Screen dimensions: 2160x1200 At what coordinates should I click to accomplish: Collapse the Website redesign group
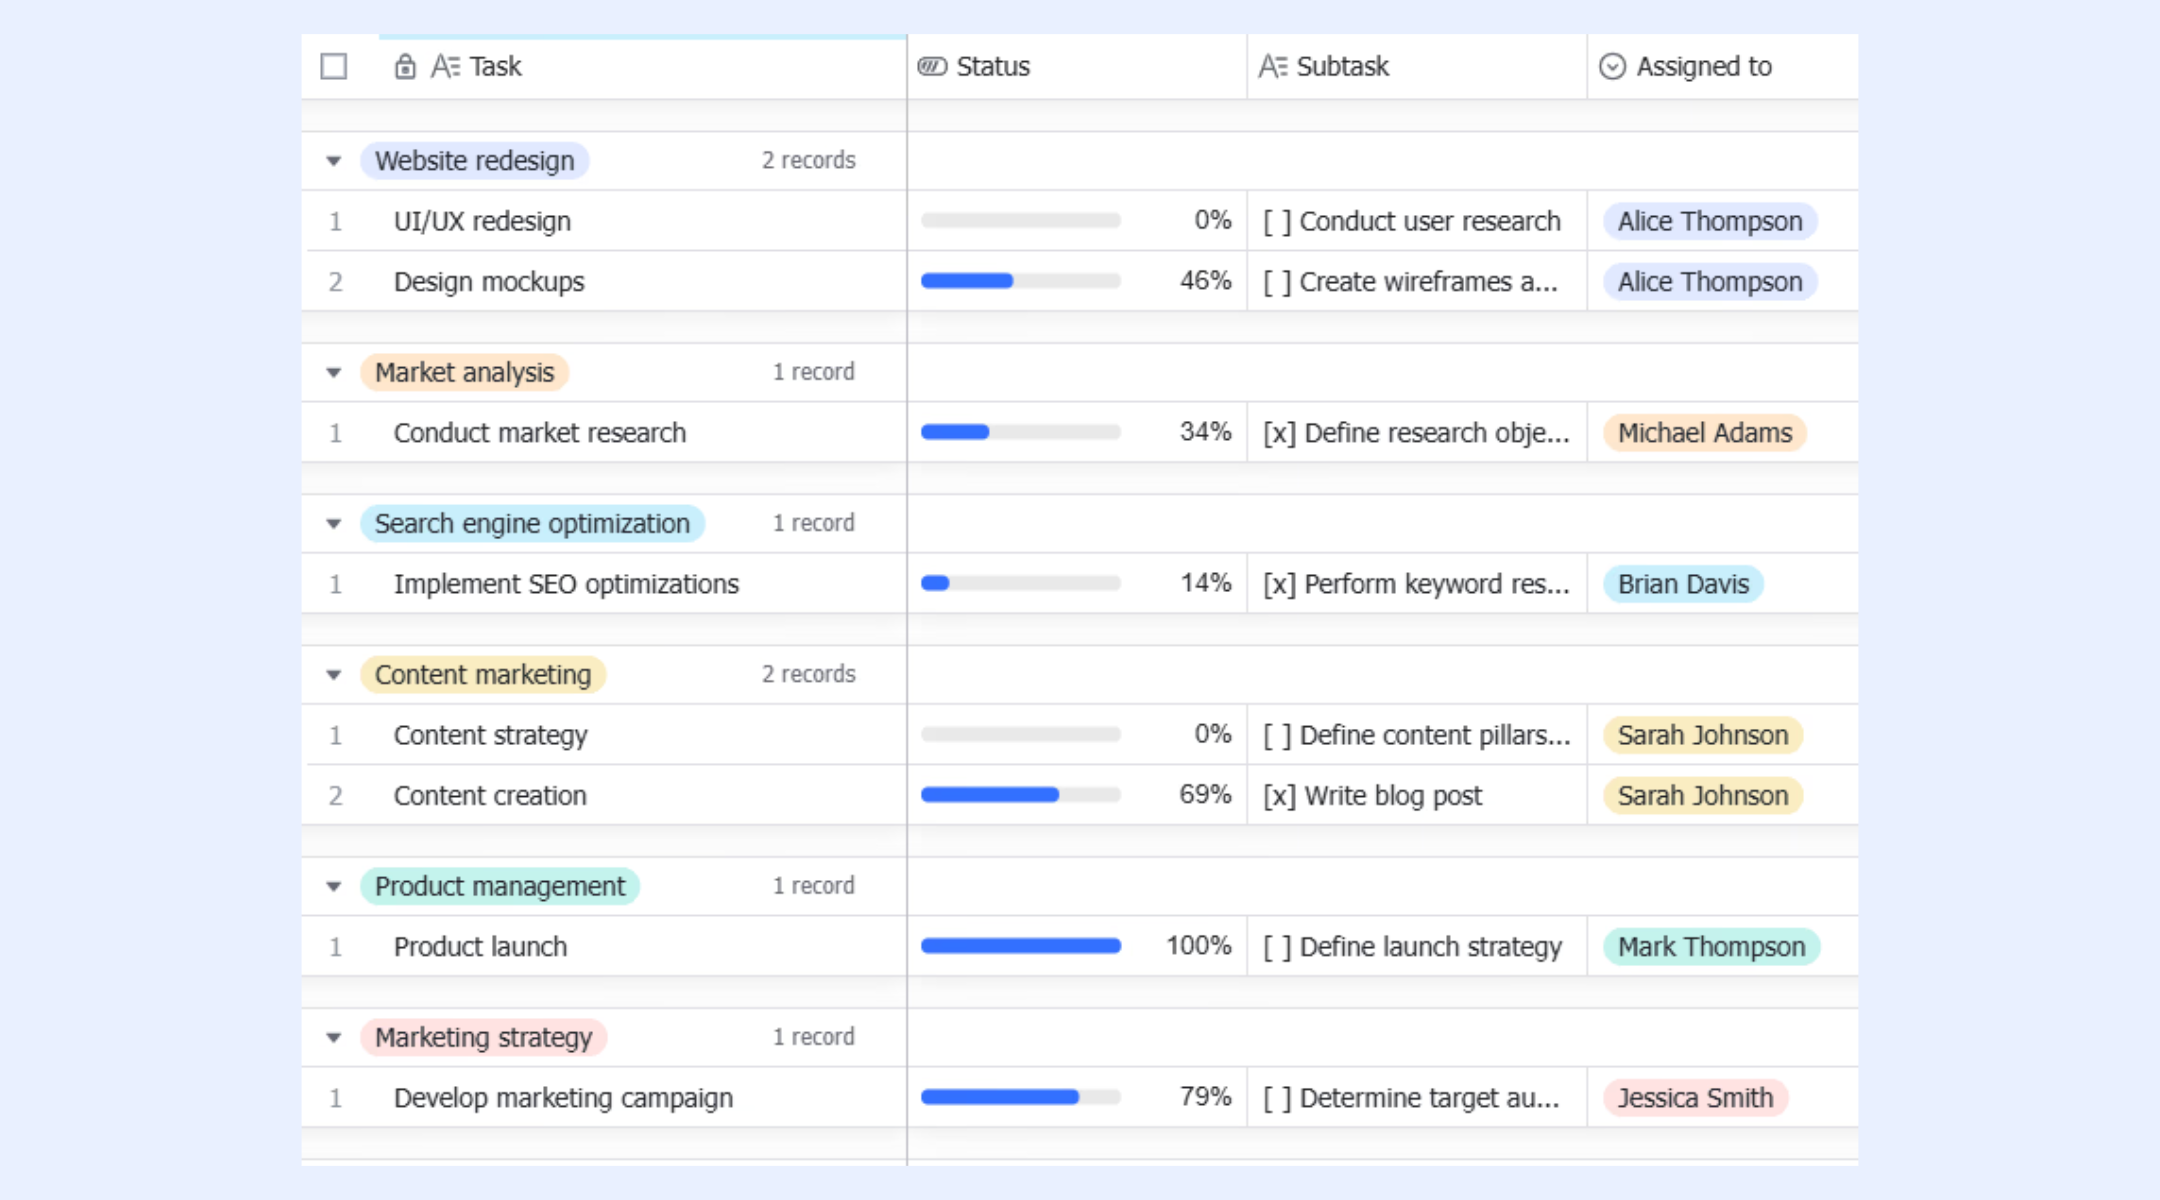pos(334,161)
